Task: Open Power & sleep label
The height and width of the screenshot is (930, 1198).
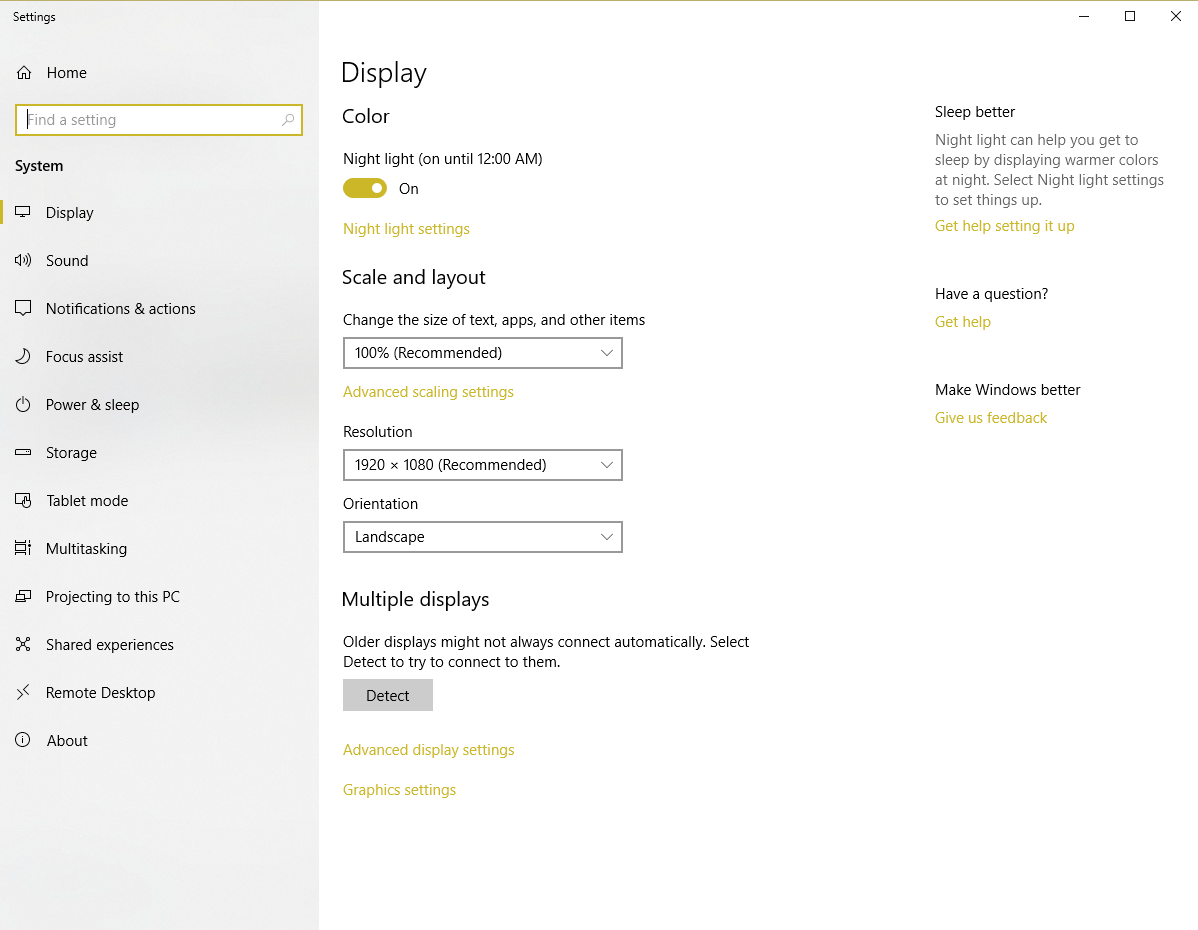Action: 92,405
